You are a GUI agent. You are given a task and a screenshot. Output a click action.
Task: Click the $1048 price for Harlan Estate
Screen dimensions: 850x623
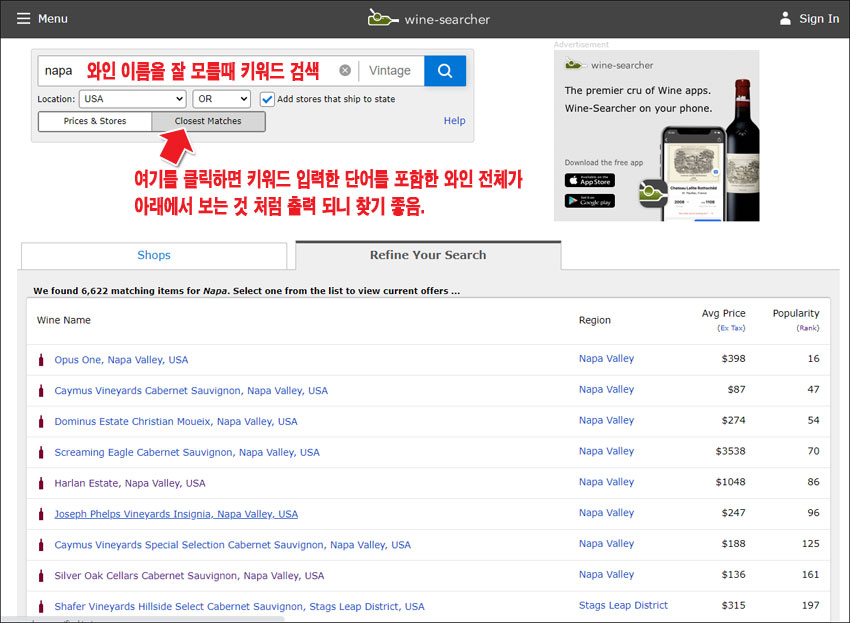730,483
